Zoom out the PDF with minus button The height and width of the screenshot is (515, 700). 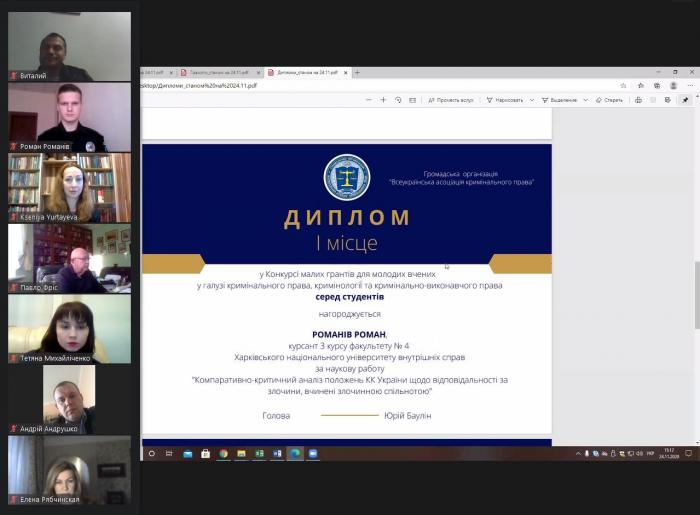click(x=368, y=100)
